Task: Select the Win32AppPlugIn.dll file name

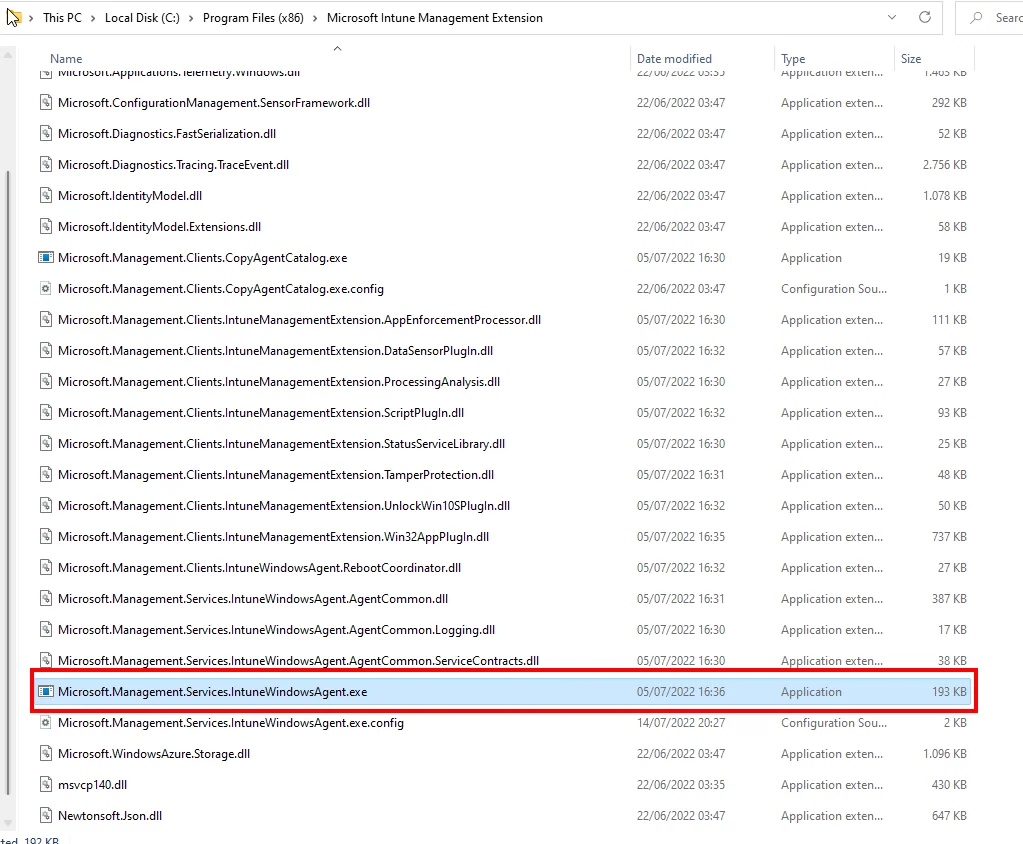Action: [x=273, y=536]
